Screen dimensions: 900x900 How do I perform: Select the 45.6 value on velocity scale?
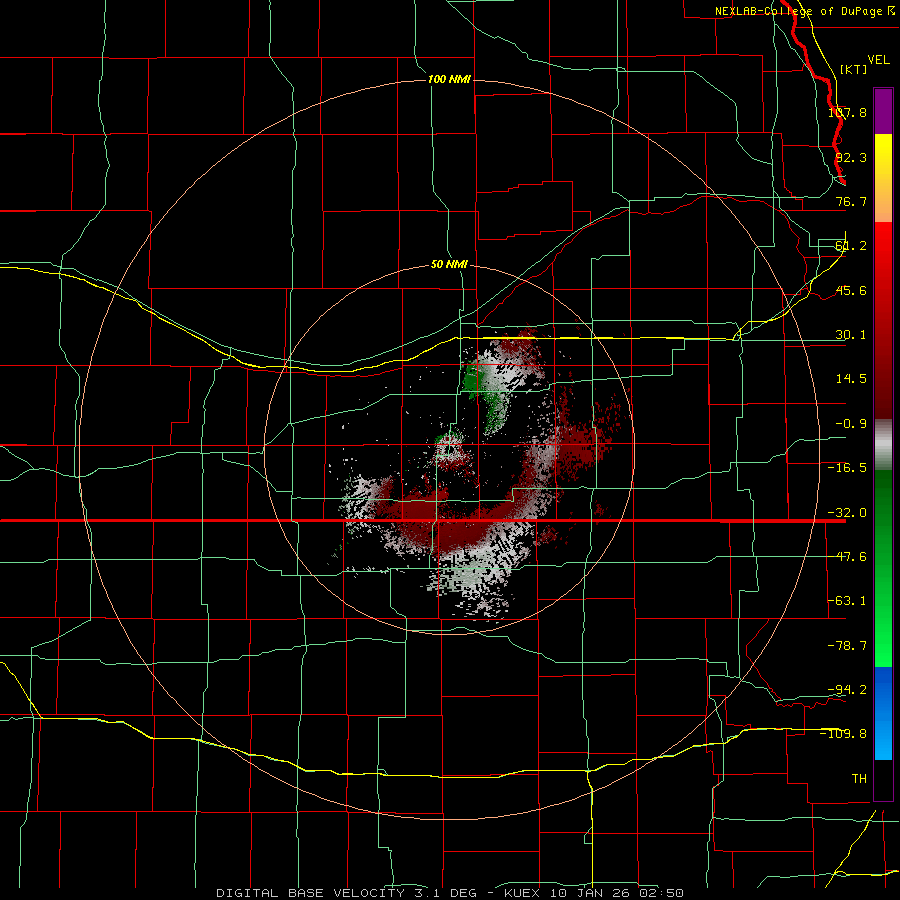coord(851,290)
